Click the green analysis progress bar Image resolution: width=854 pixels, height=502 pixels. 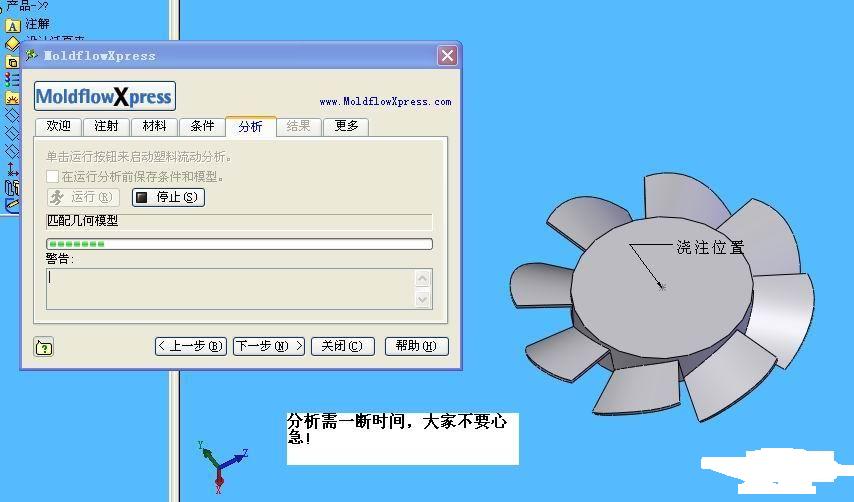pyautogui.click(x=240, y=244)
